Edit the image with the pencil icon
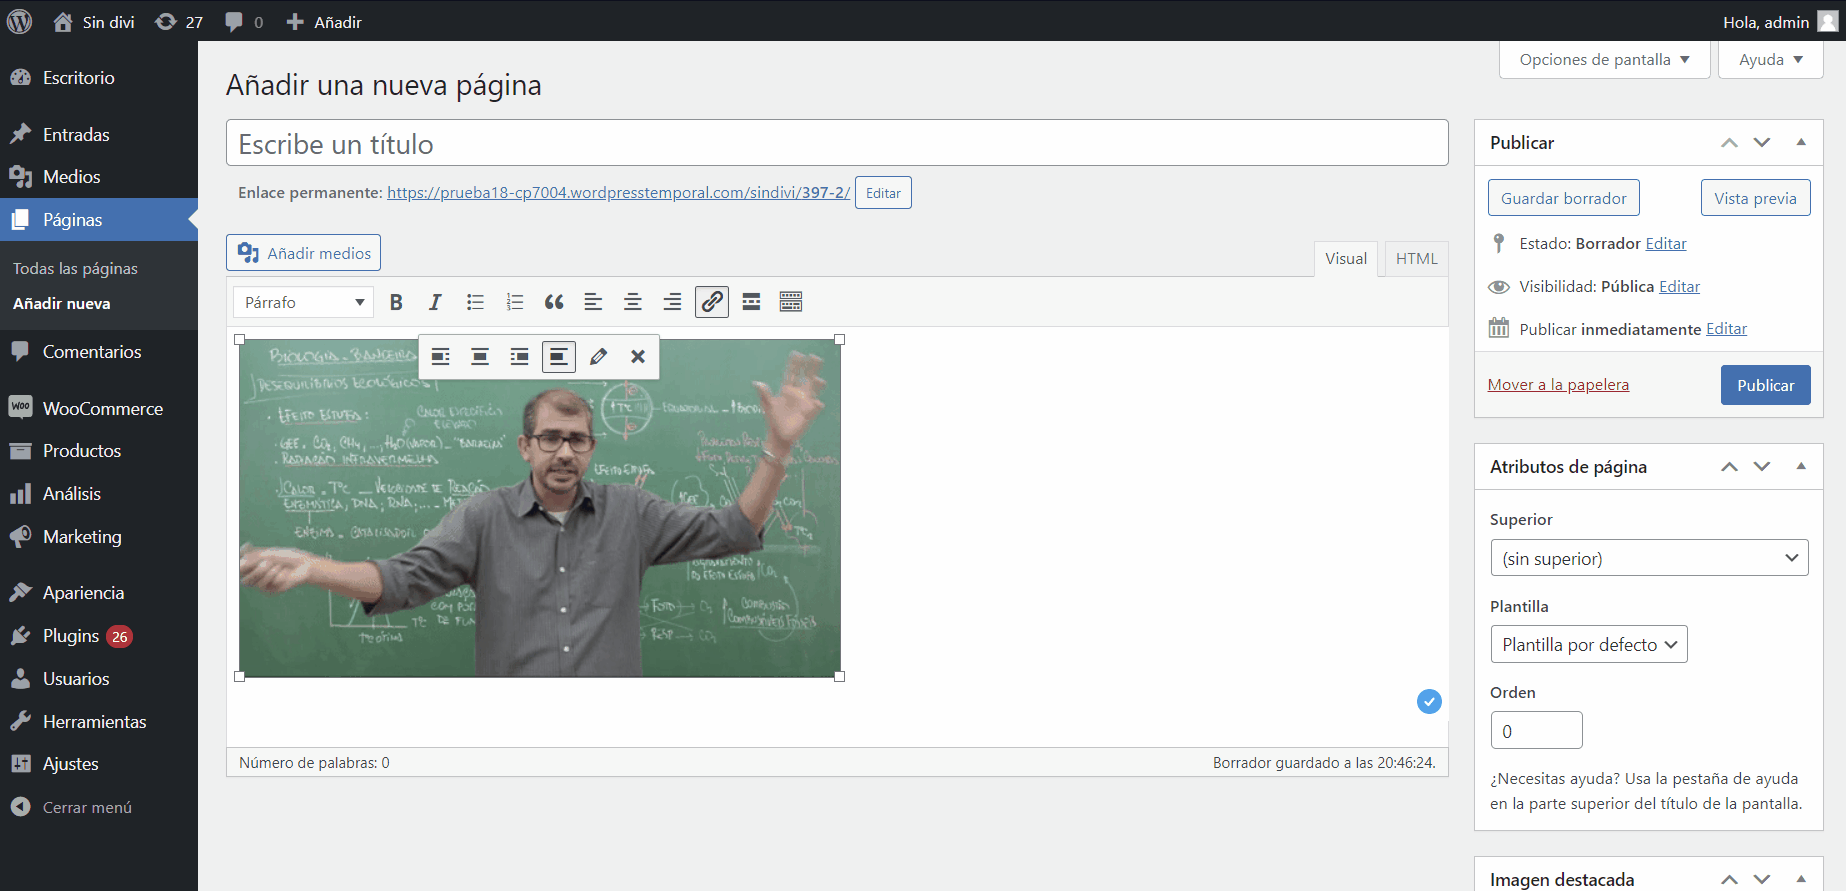The width and height of the screenshot is (1846, 891). [x=598, y=357]
